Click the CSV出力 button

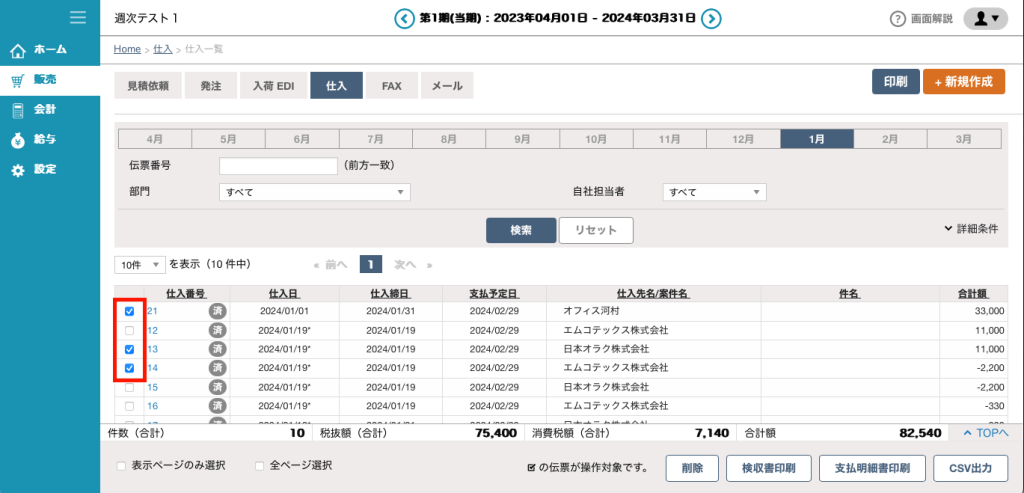pyautogui.click(x=970, y=468)
